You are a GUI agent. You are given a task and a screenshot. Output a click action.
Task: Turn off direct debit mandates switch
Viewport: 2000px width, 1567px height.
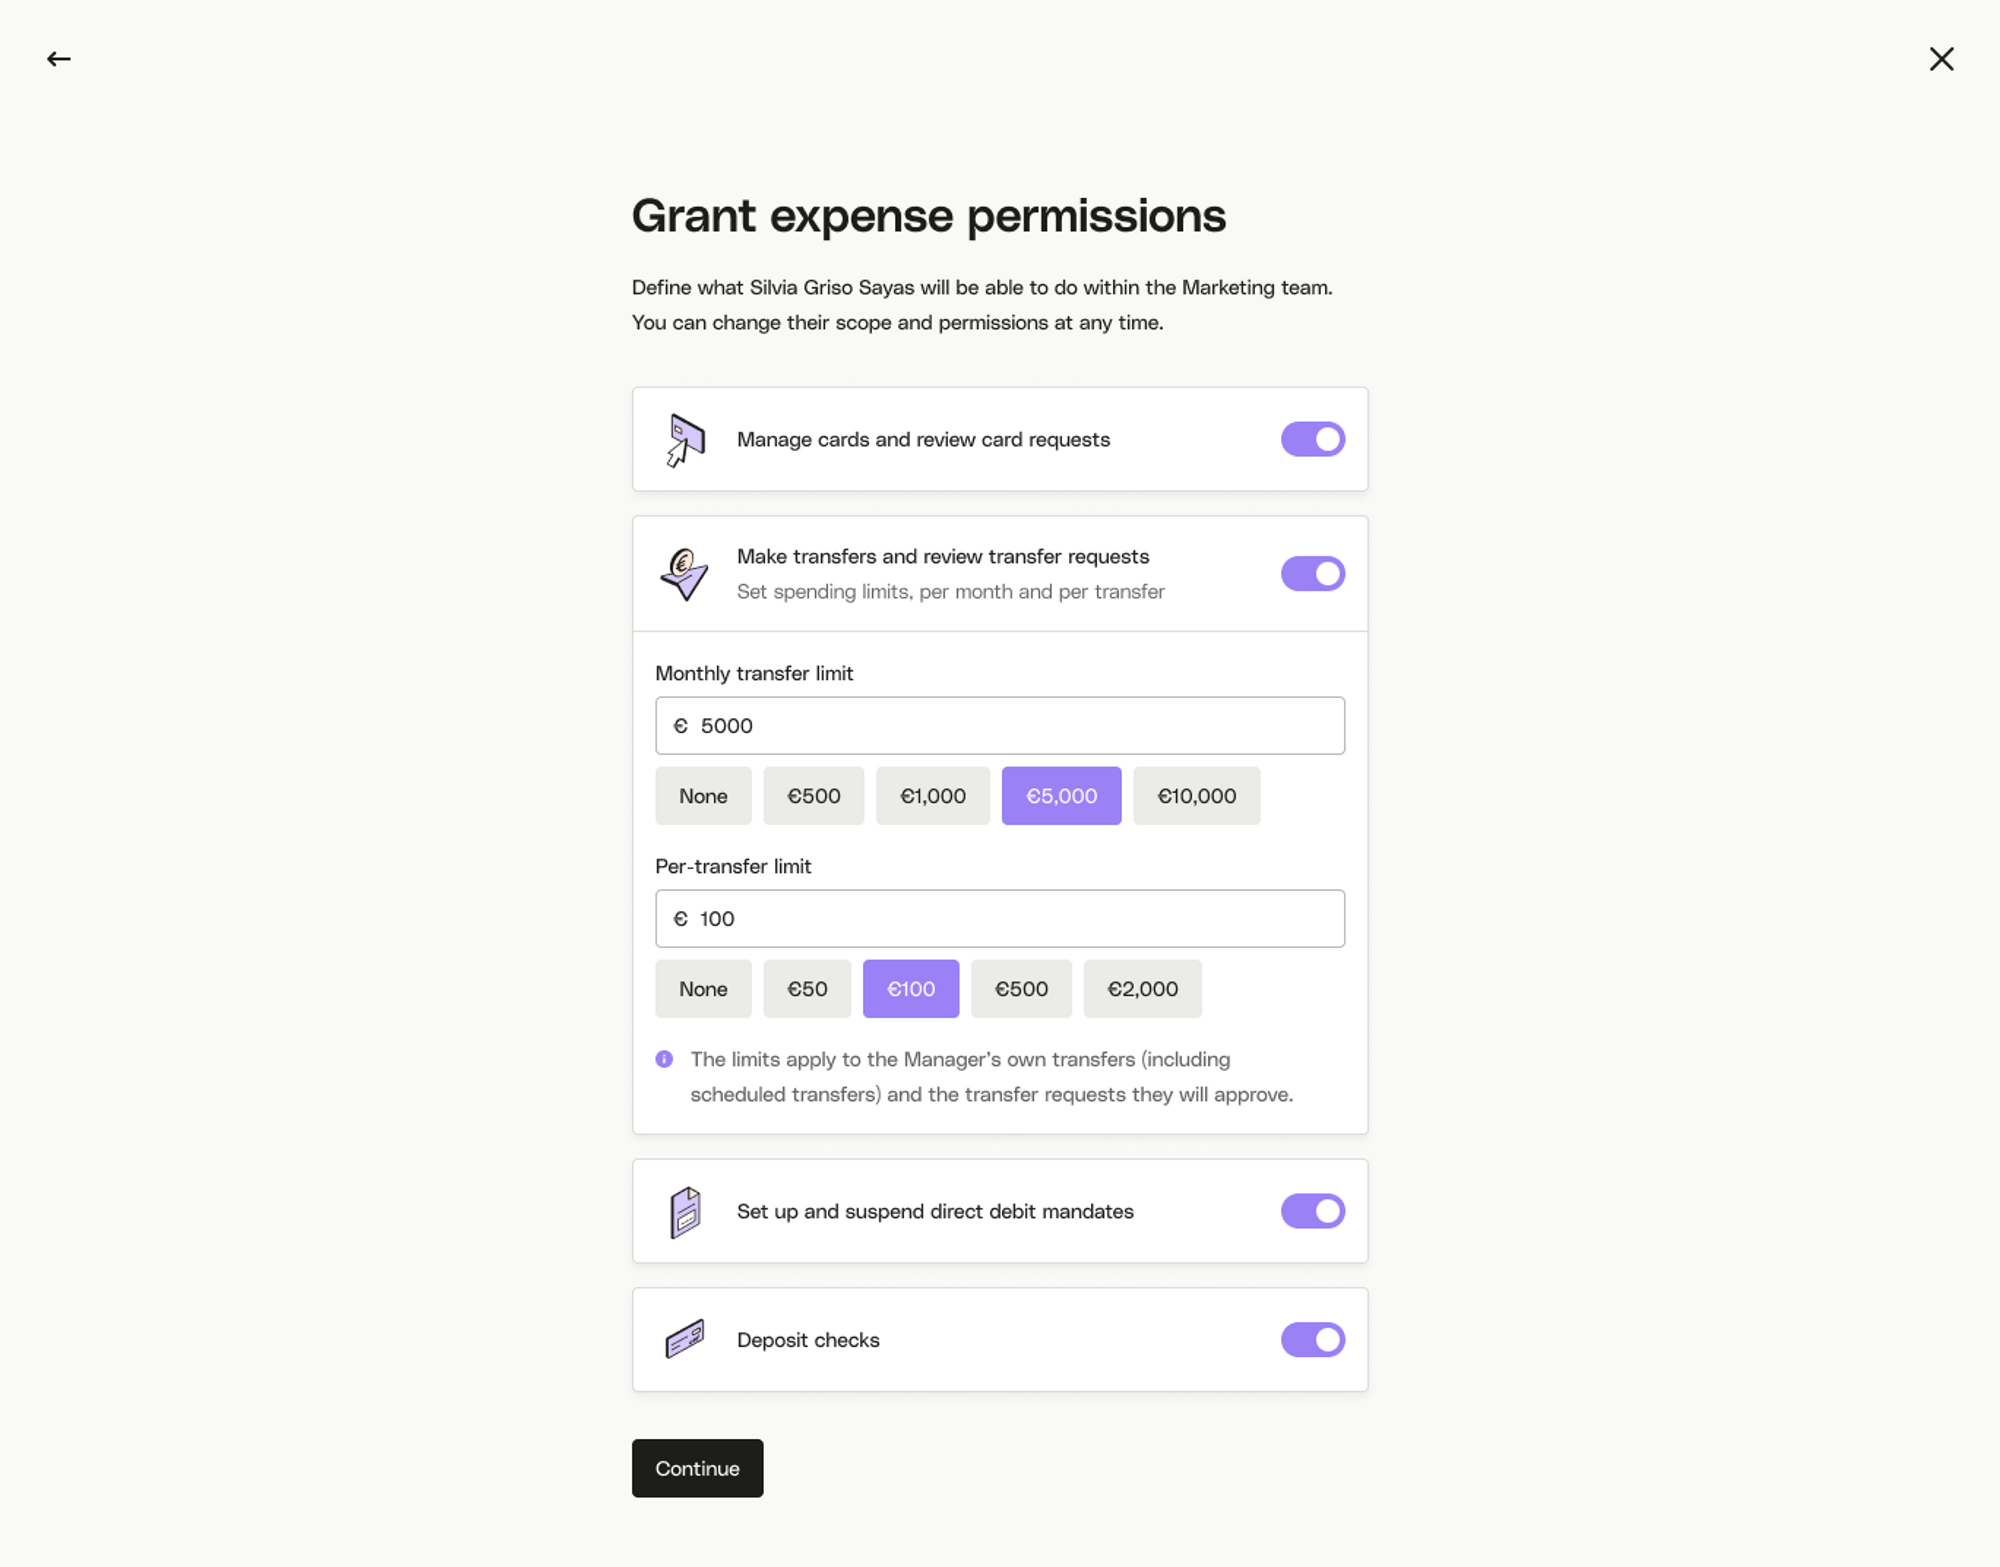[x=1312, y=1211]
